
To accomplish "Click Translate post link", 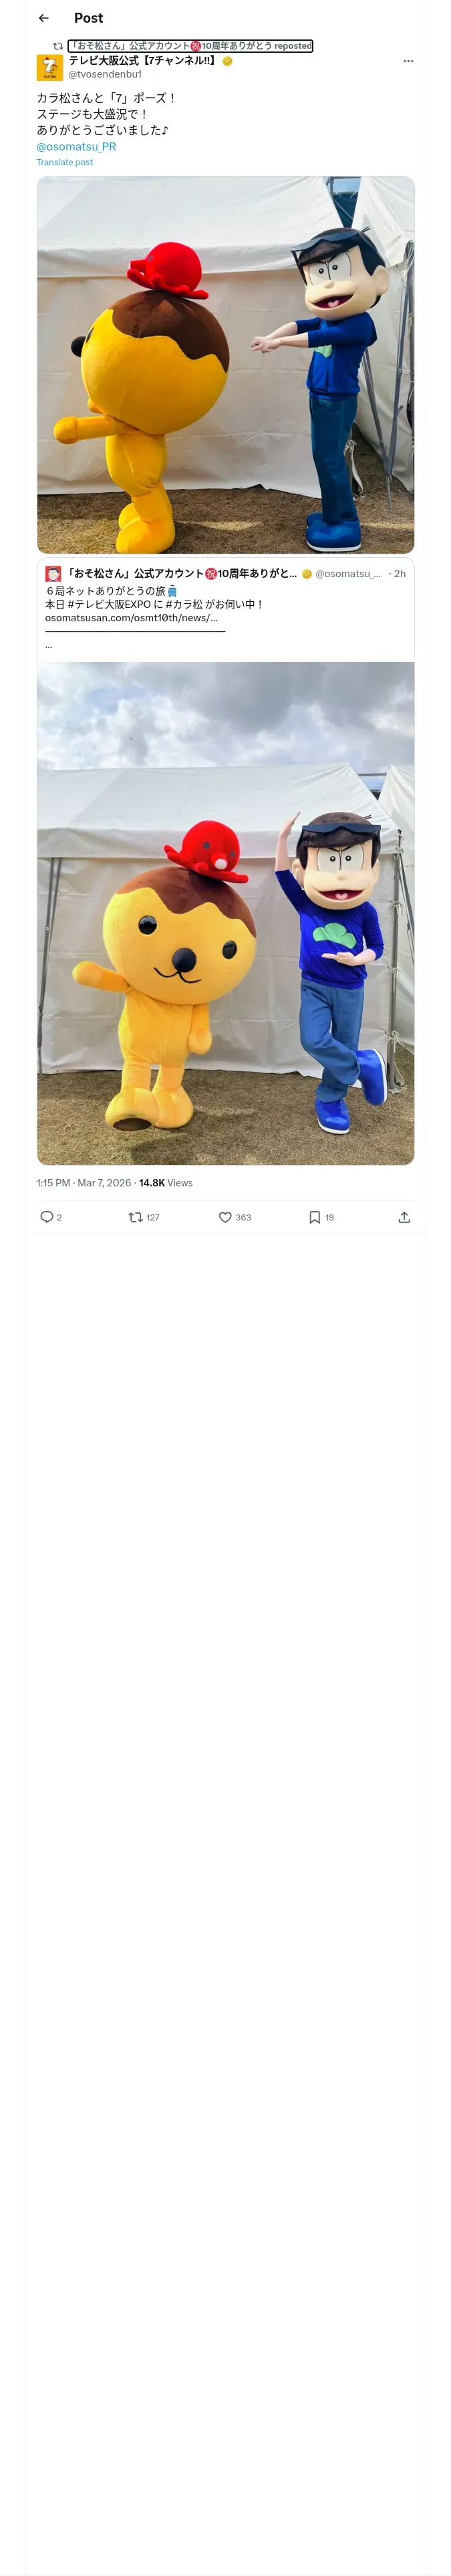I will click(65, 162).
